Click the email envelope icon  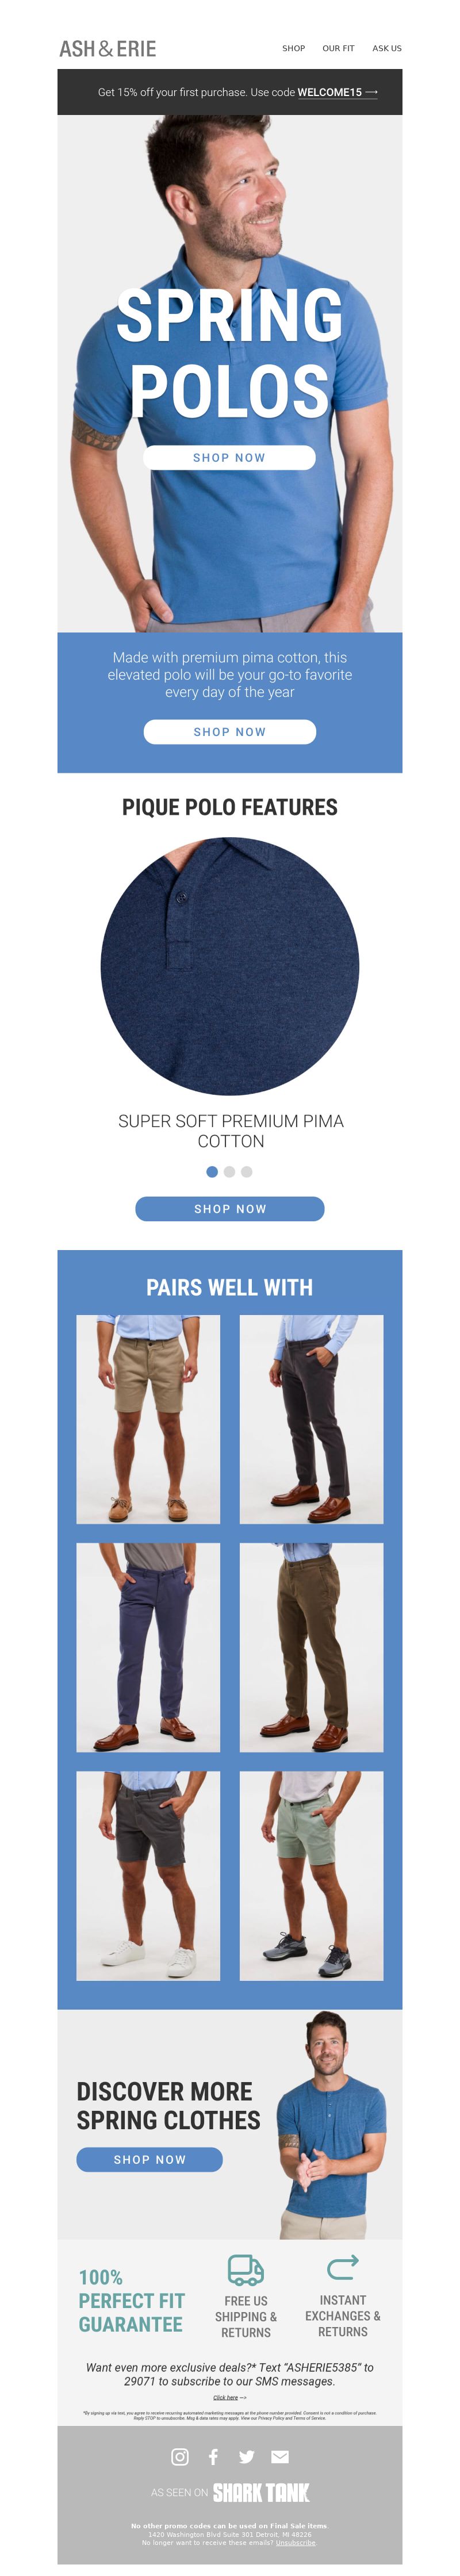click(x=280, y=2456)
